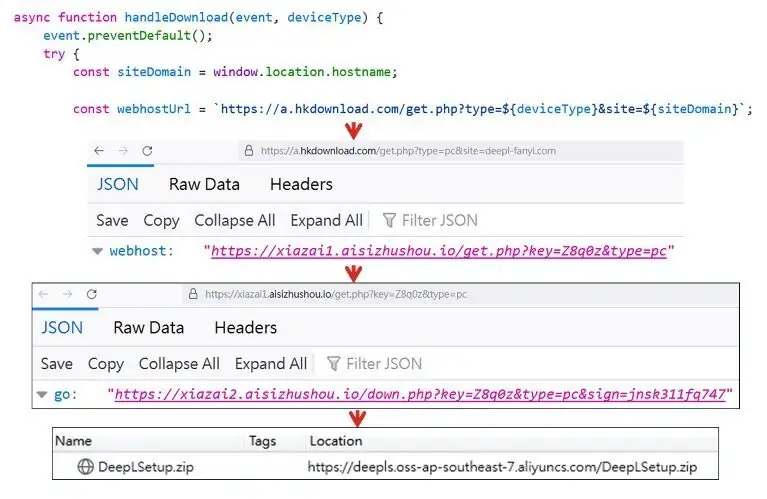Click funnel icon in aisizhushou JSON filter
This screenshot has width=767, height=499.
click(333, 364)
